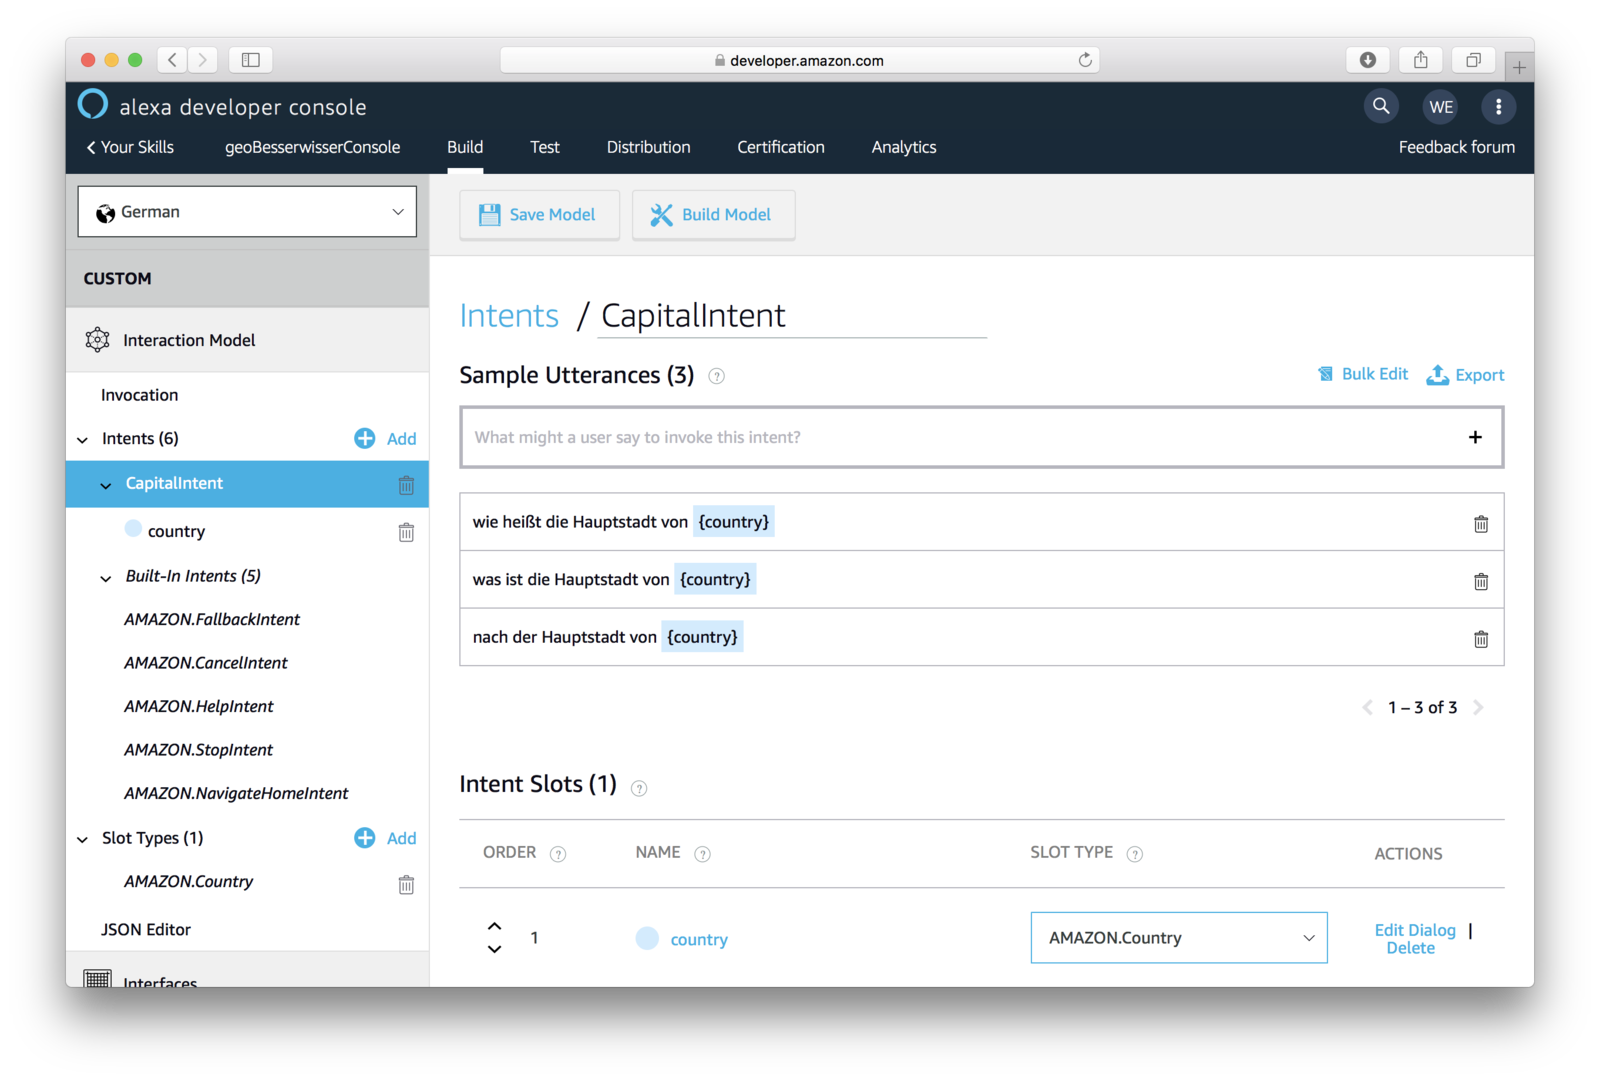Click the Alexa ring logo icon
This screenshot has width=1600, height=1081.
[x=93, y=105]
